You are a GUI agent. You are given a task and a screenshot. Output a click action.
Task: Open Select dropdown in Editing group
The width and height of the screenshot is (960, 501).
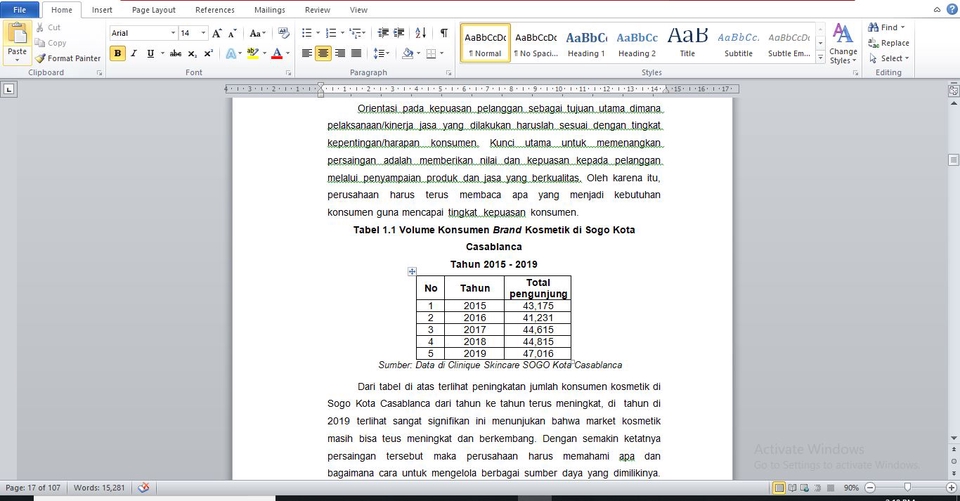tap(888, 58)
